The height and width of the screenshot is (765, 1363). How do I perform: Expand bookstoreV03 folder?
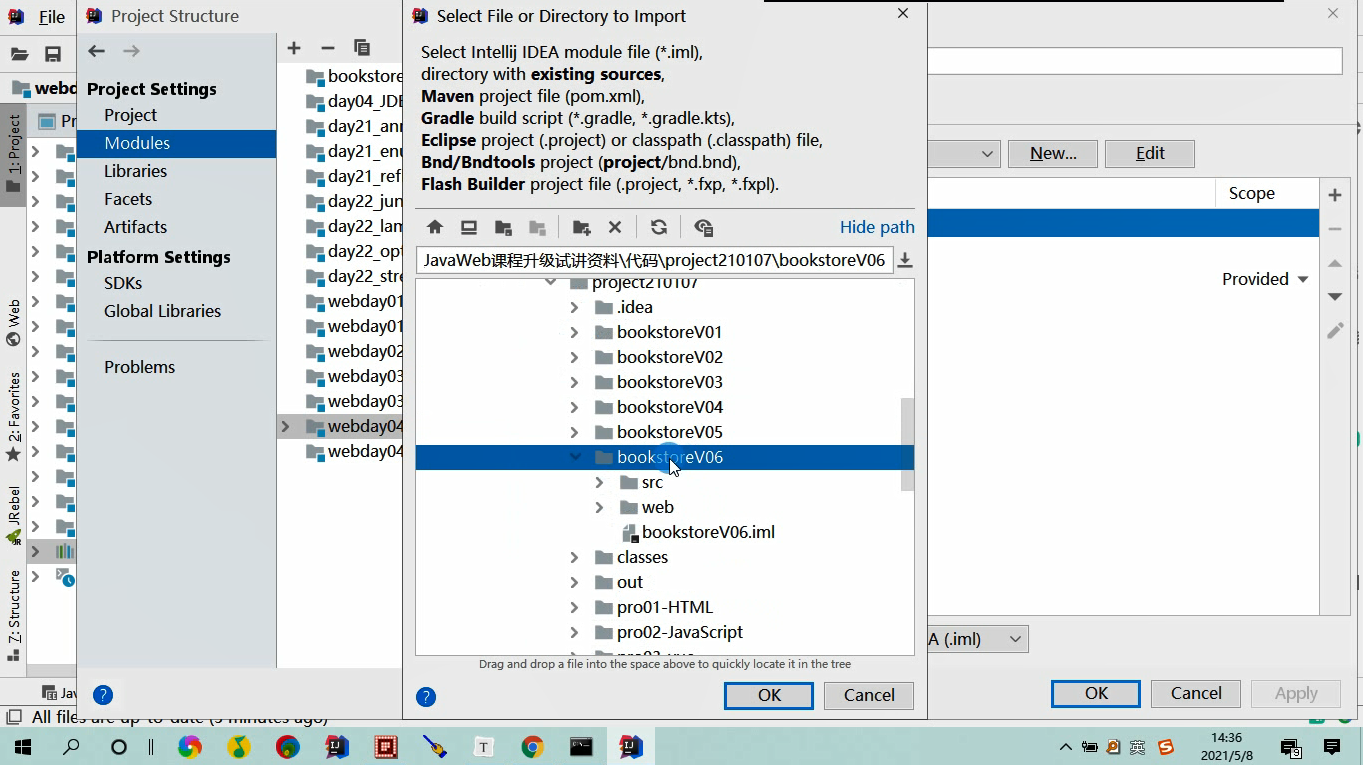[x=574, y=382]
